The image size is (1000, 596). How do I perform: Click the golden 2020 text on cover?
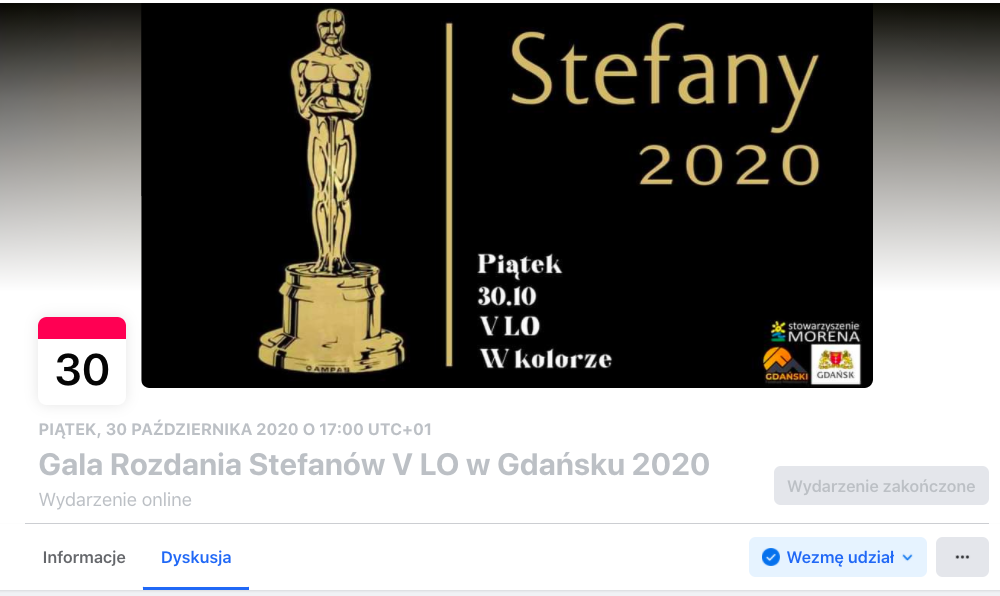[729, 165]
